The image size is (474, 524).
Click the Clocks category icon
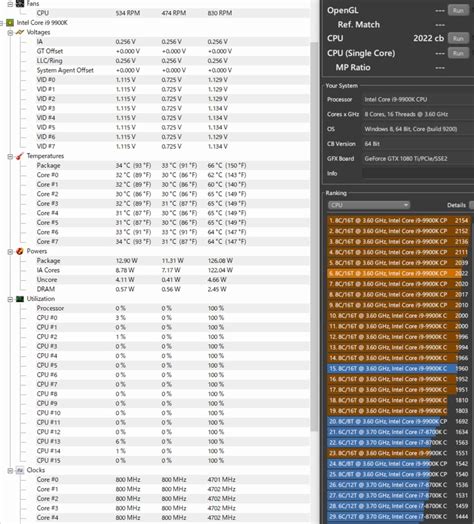20,470
